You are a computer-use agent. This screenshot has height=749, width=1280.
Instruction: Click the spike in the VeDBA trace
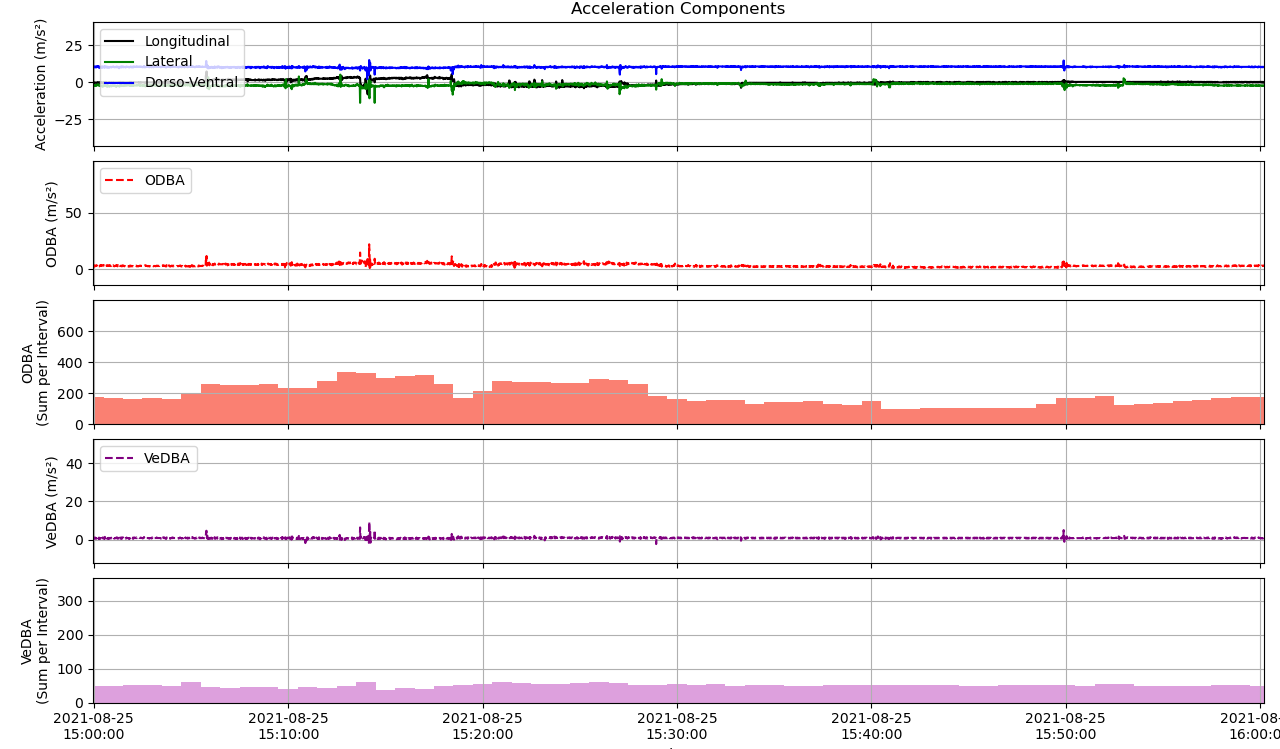point(369,527)
